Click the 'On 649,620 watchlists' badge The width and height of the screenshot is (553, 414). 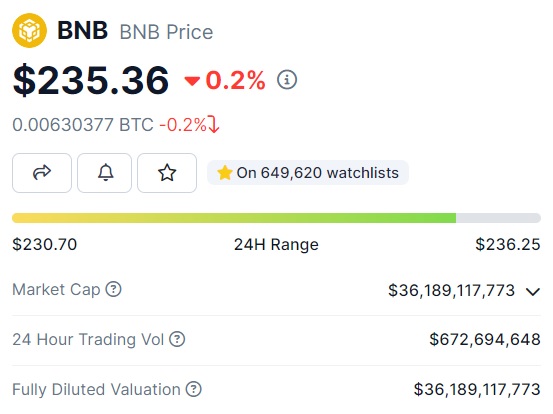308,173
